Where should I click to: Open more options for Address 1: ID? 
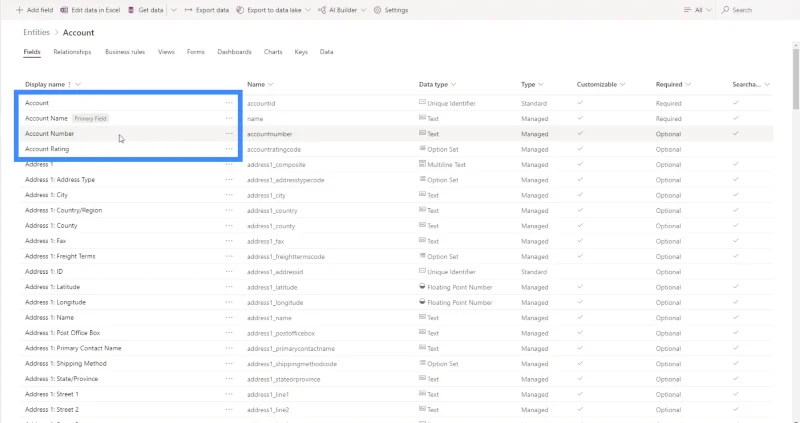229,271
